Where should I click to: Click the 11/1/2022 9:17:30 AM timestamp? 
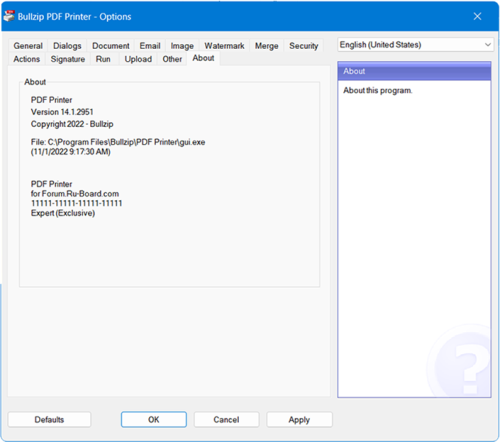(71, 152)
